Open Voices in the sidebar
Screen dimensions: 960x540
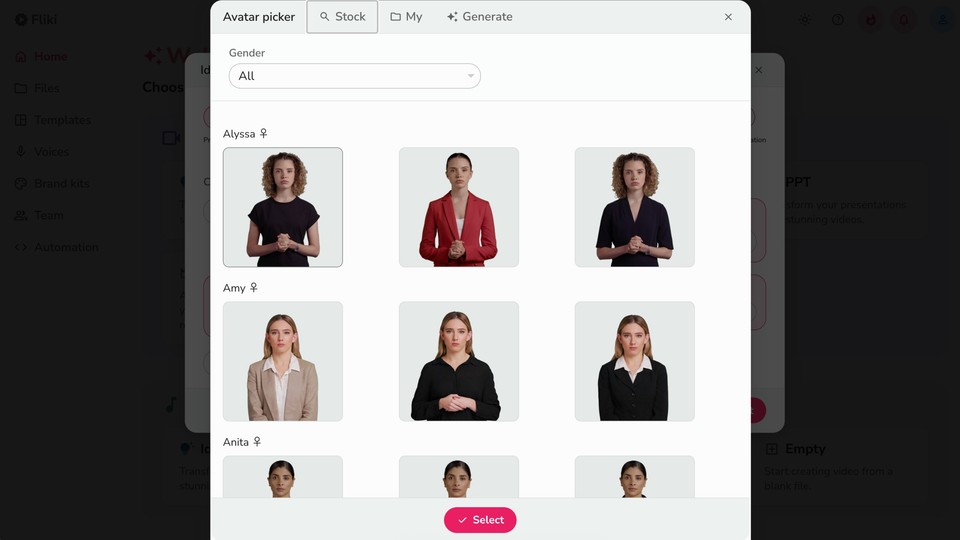click(42, 152)
